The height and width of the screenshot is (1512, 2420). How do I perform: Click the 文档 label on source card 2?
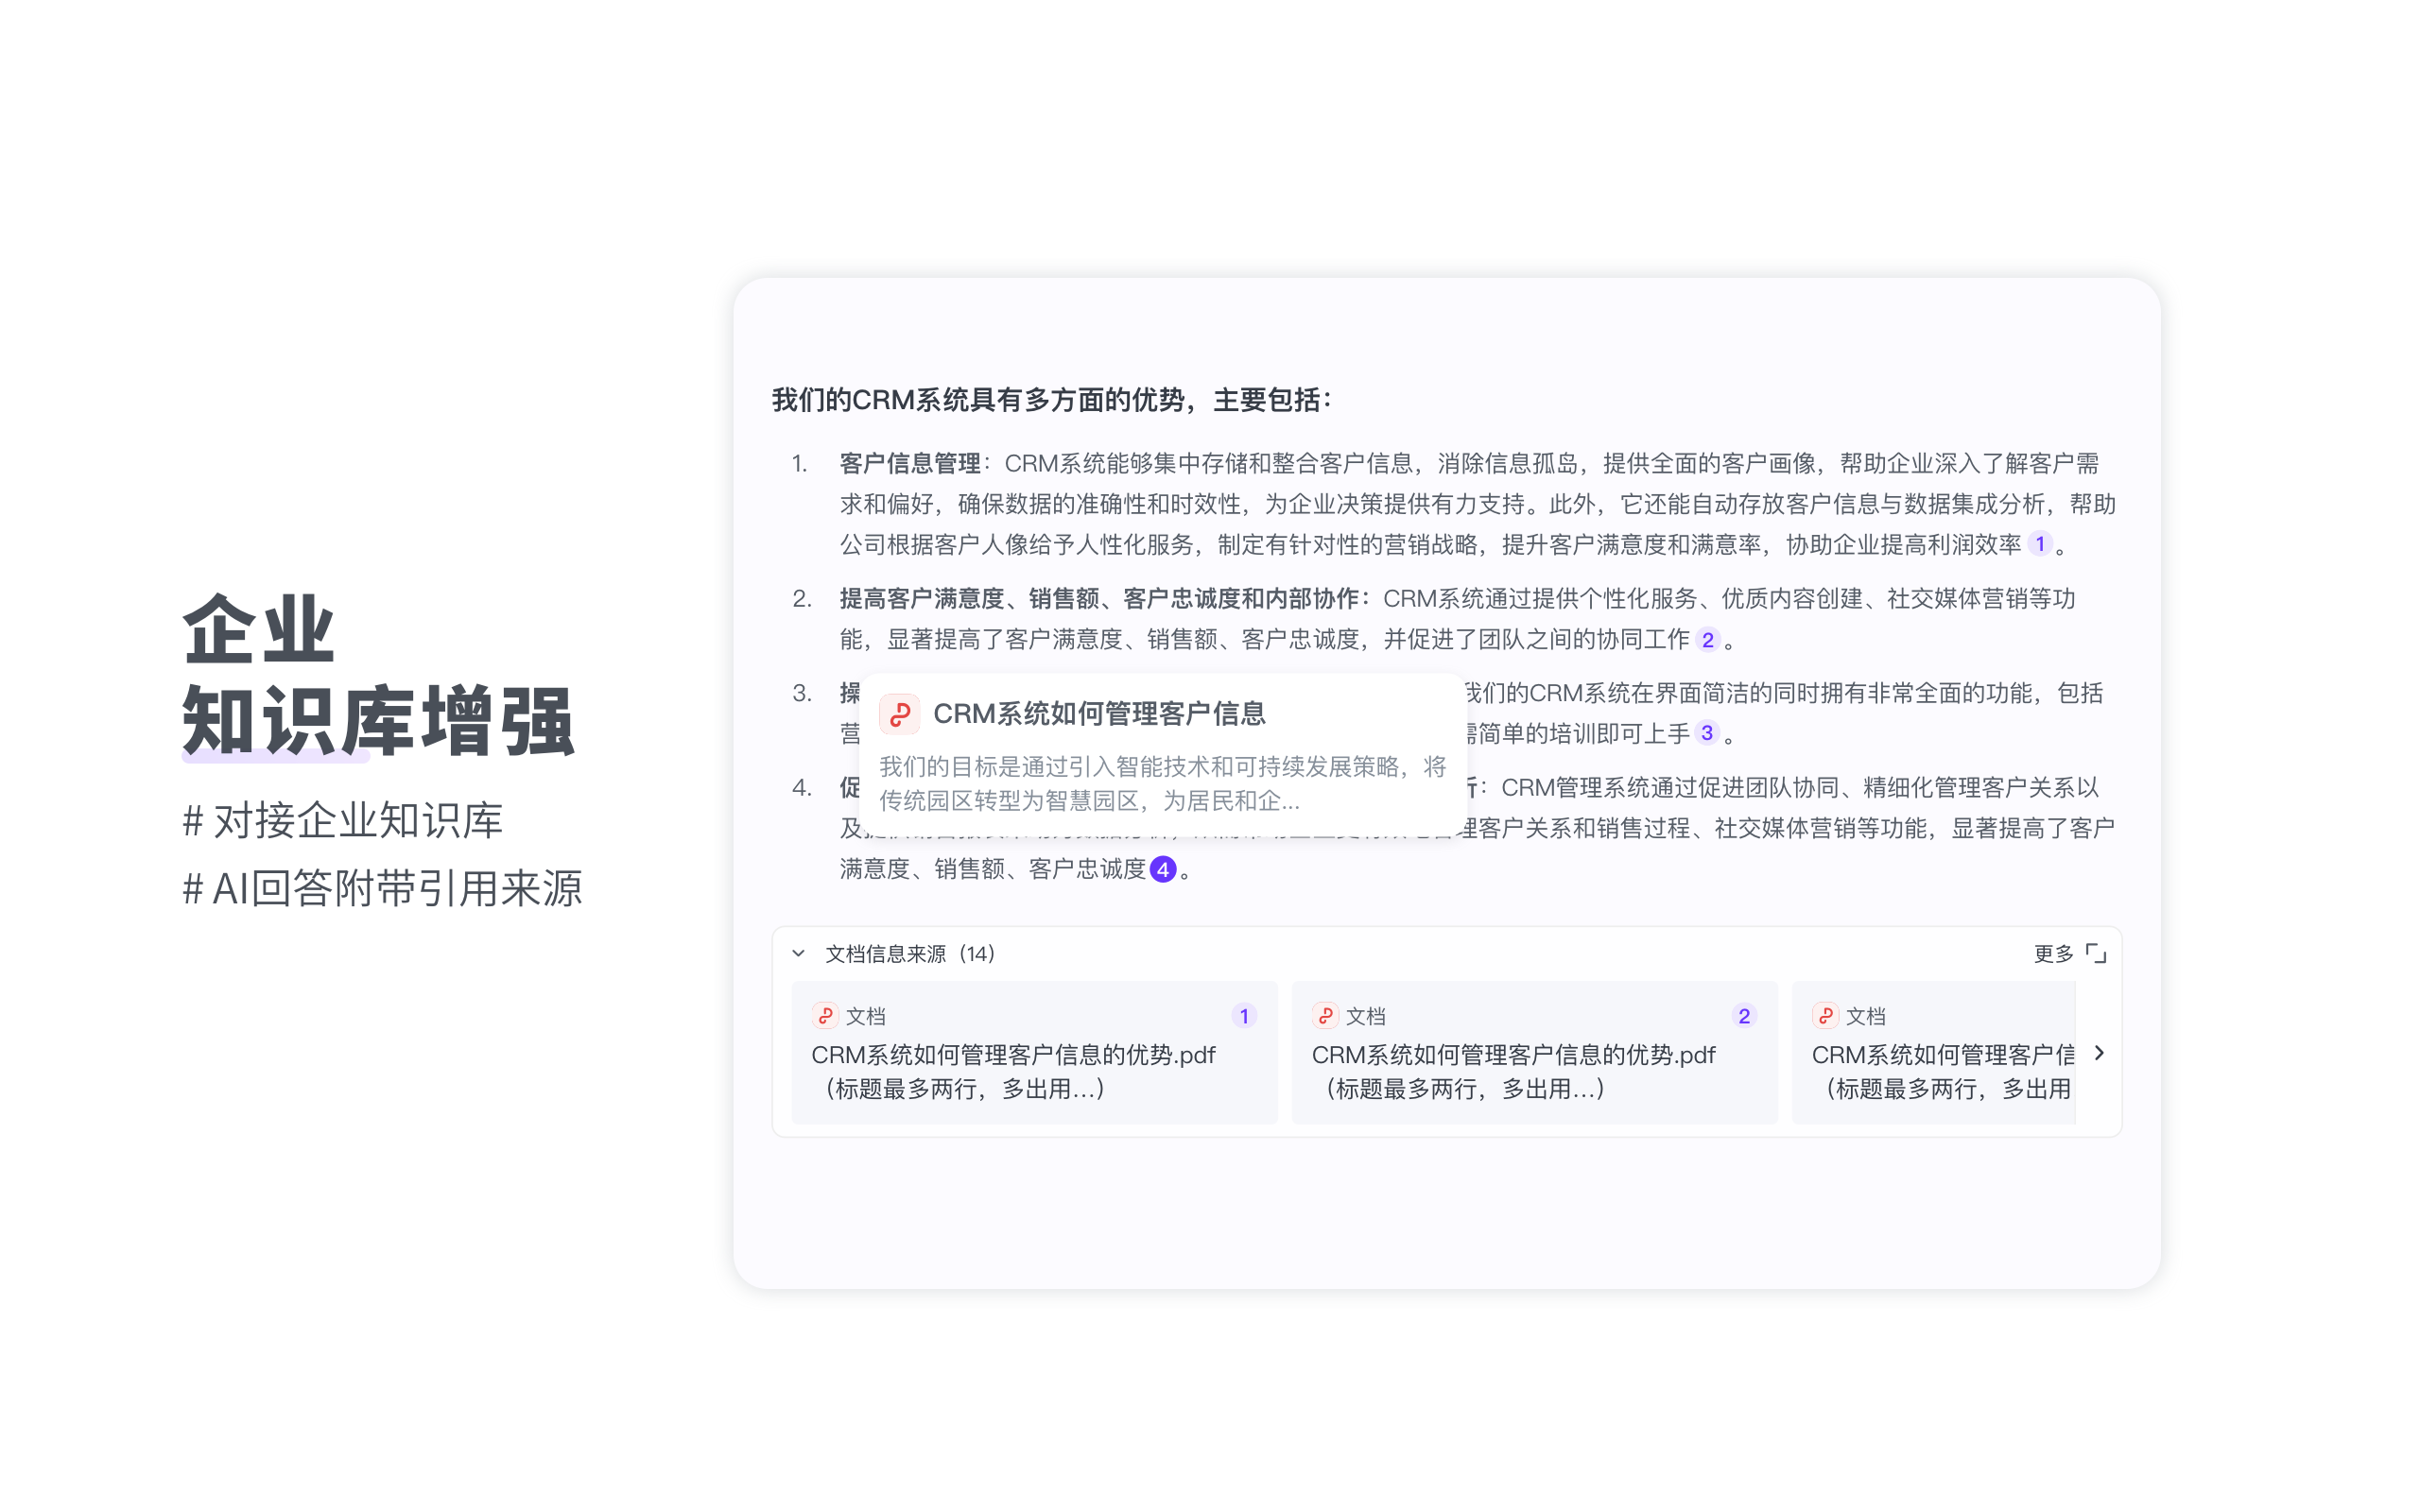pyautogui.click(x=1365, y=1016)
